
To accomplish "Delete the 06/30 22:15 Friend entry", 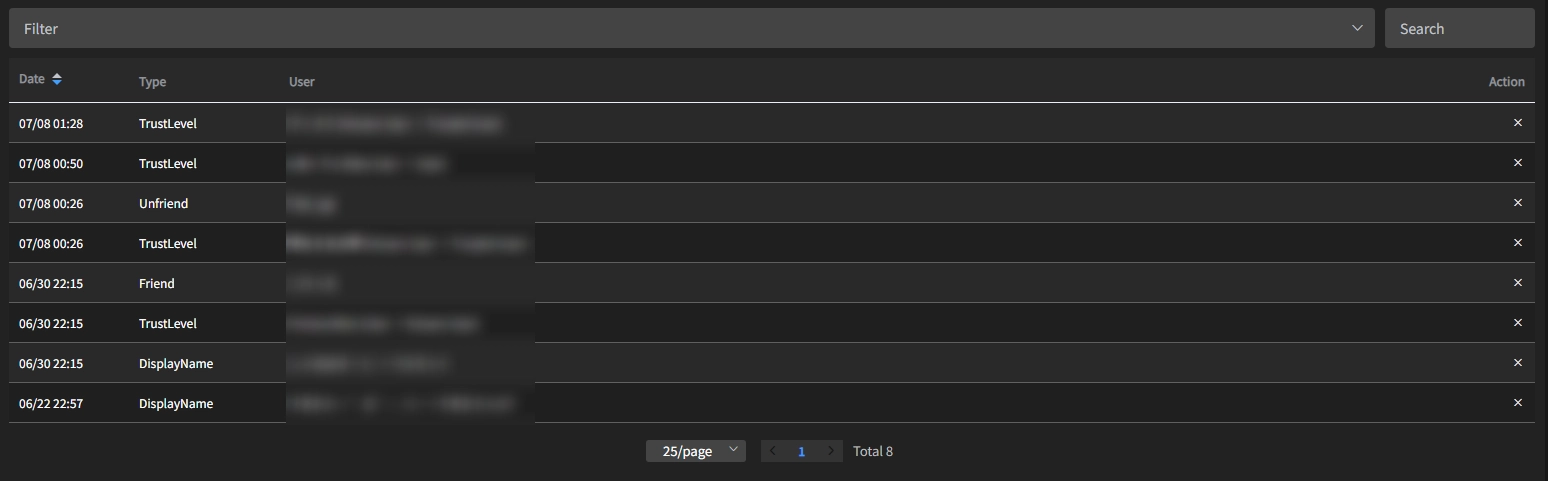I will click(x=1517, y=283).
